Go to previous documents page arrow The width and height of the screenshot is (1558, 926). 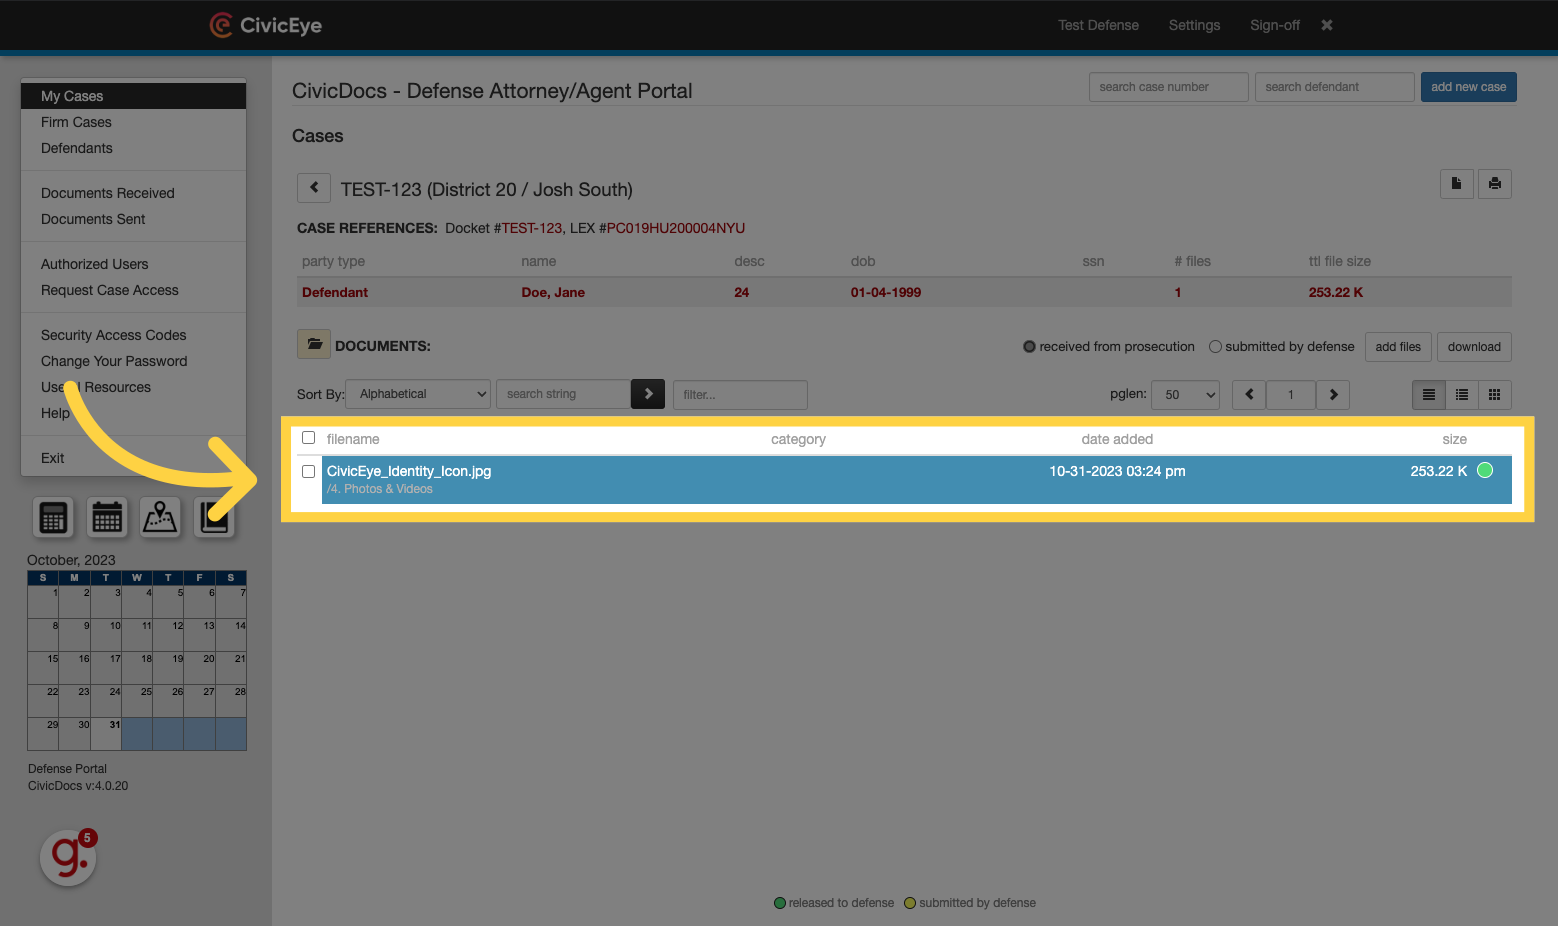pyautogui.click(x=1249, y=395)
